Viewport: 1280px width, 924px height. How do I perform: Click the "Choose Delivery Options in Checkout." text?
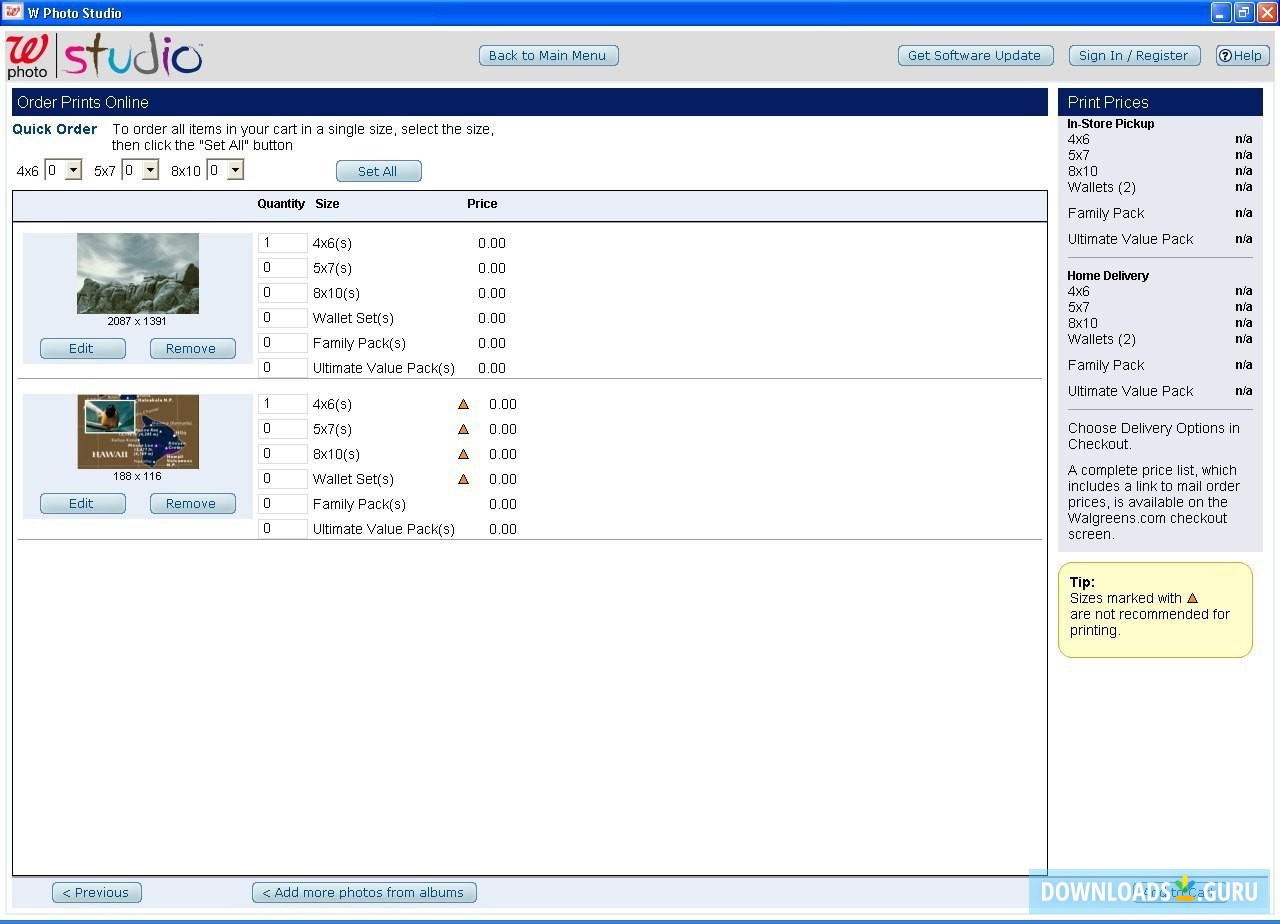point(1154,436)
